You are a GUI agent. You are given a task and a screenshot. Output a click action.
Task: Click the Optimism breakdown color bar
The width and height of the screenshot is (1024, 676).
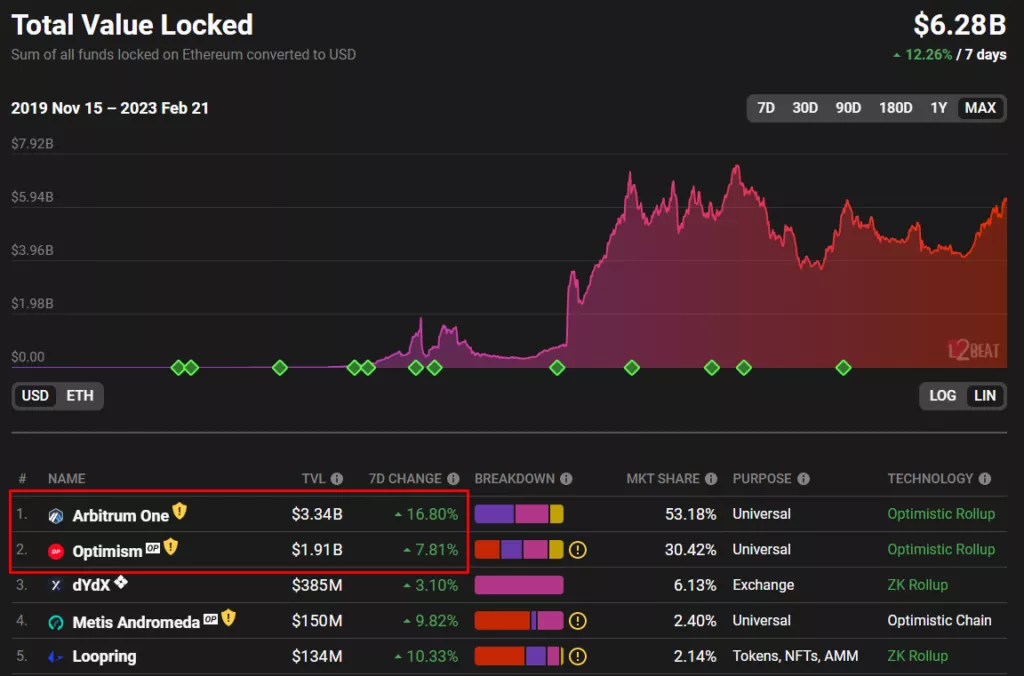click(519, 549)
